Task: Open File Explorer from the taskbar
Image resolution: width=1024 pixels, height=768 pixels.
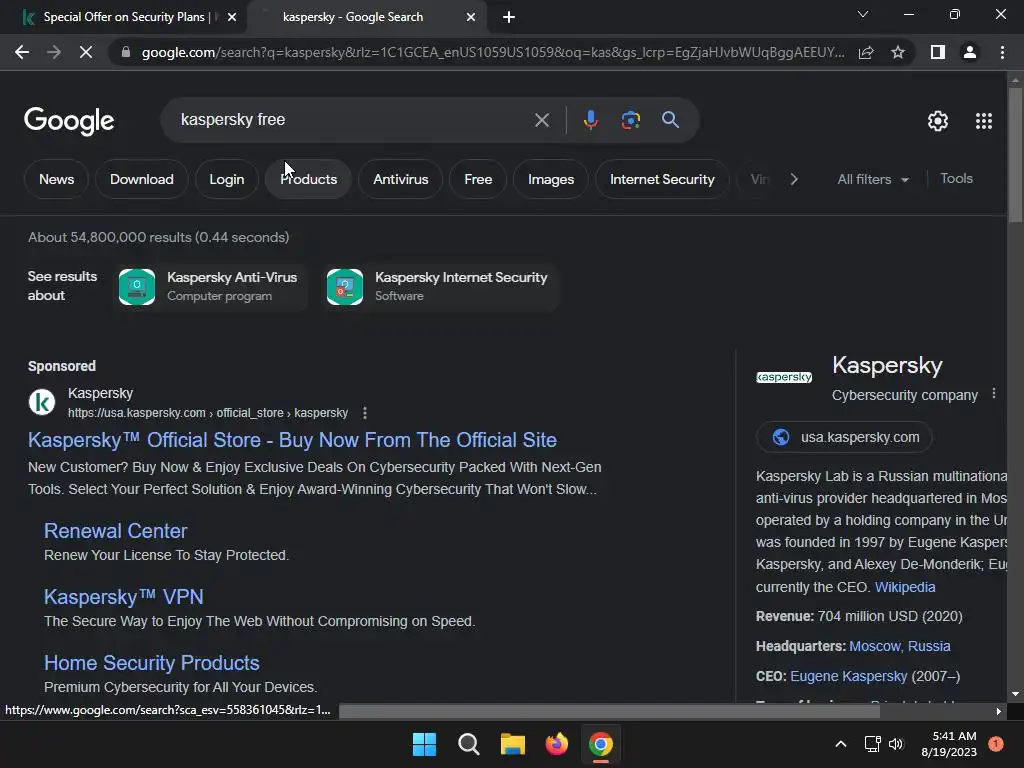Action: click(x=513, y=744)
